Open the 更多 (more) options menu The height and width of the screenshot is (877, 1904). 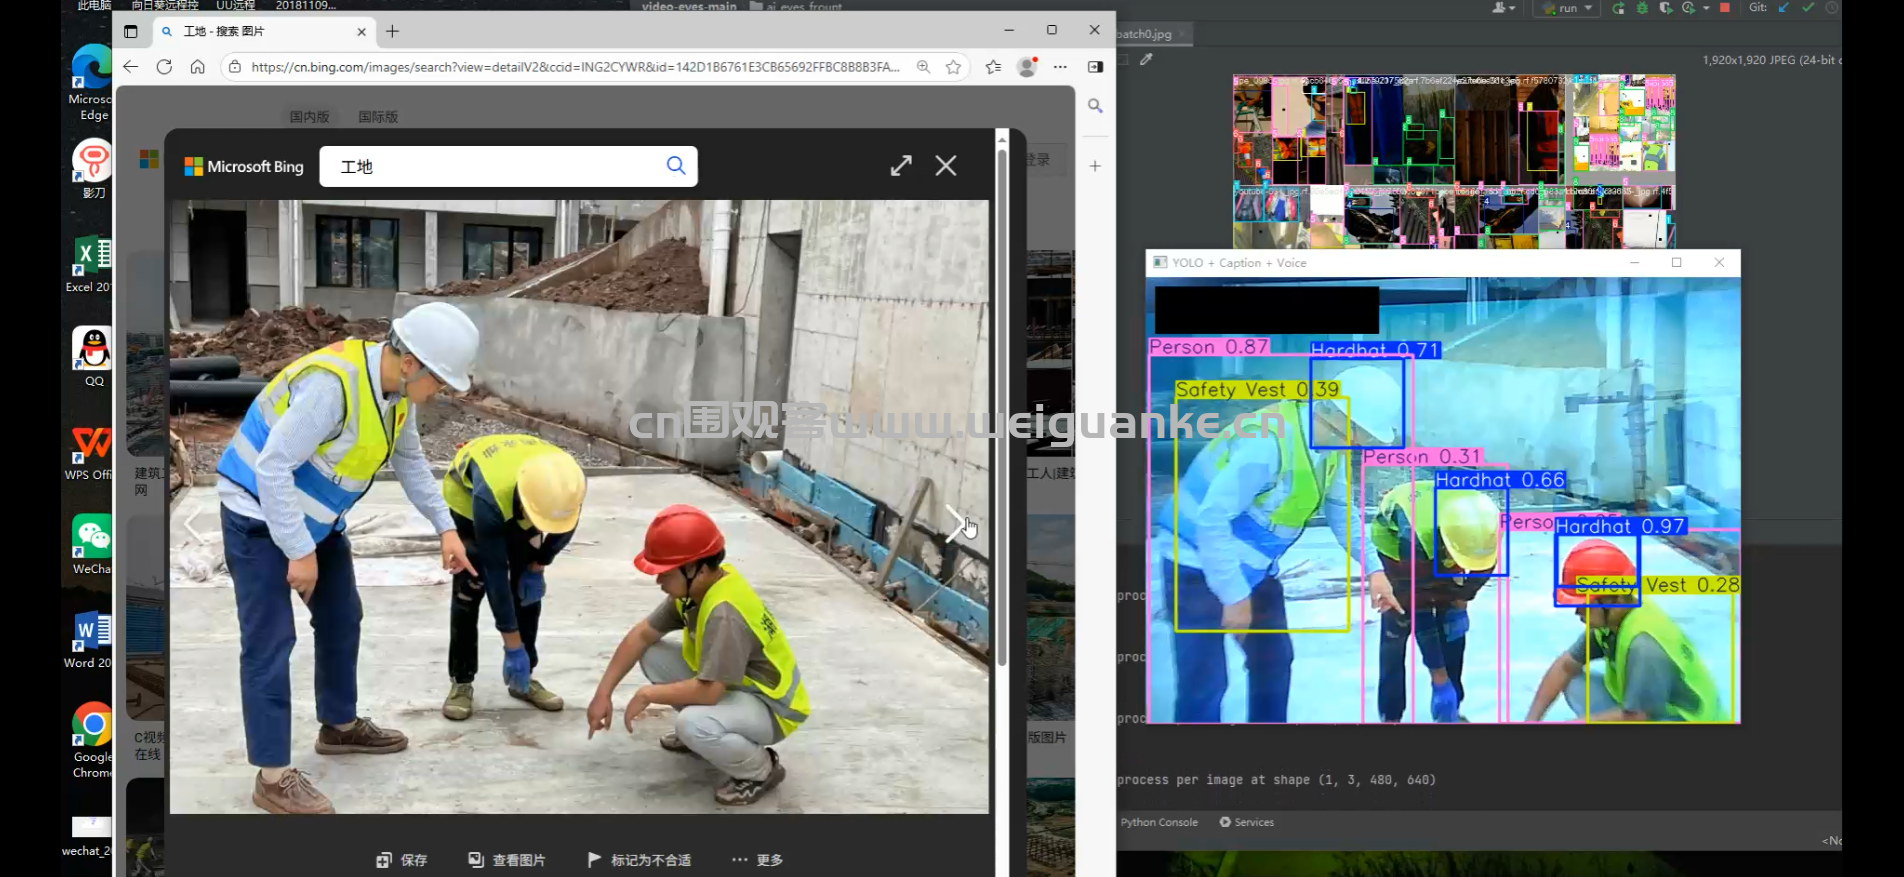pos(757,860)
